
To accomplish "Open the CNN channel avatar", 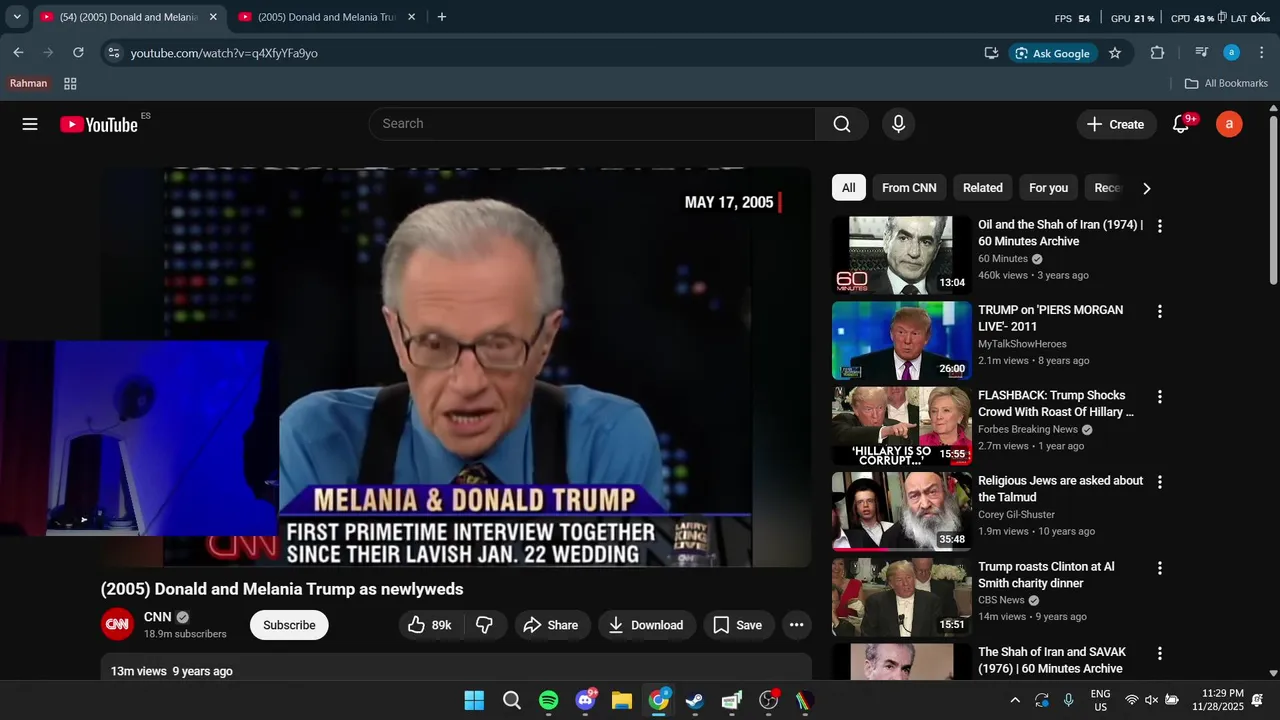I will [117, 625].
